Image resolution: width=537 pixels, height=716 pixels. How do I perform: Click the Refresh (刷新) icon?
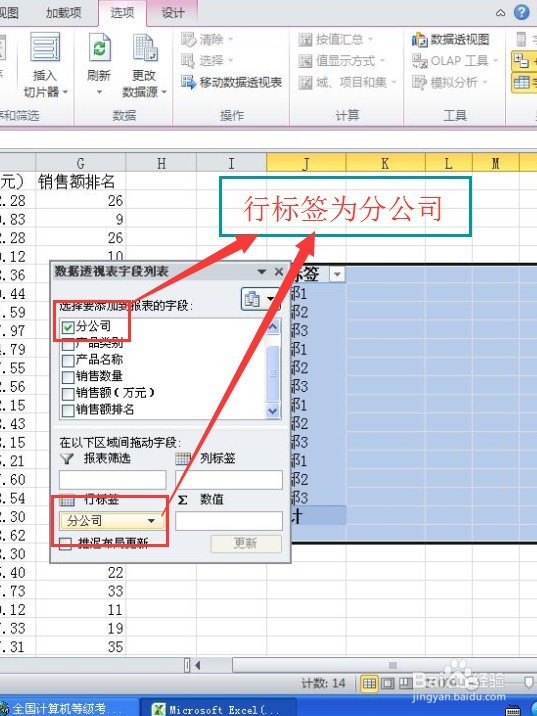point(99,48)
